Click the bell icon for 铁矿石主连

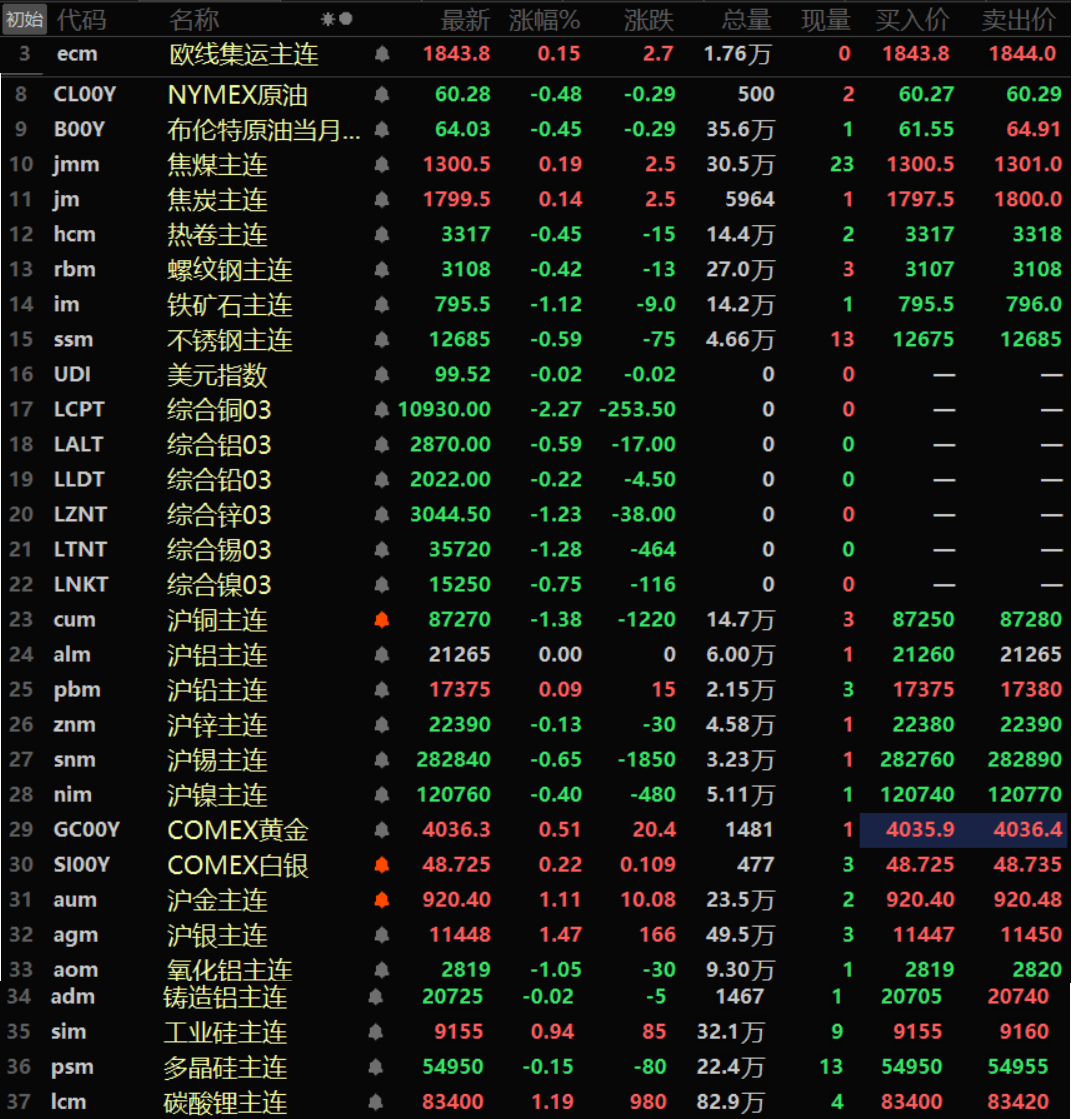381,305
